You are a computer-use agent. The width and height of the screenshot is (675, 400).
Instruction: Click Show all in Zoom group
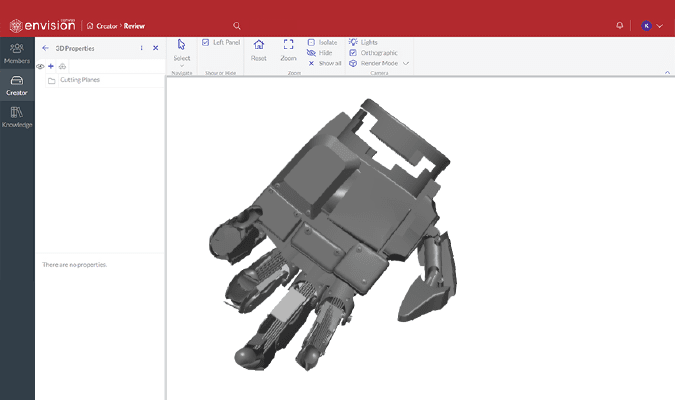click(x=325, y=63)
